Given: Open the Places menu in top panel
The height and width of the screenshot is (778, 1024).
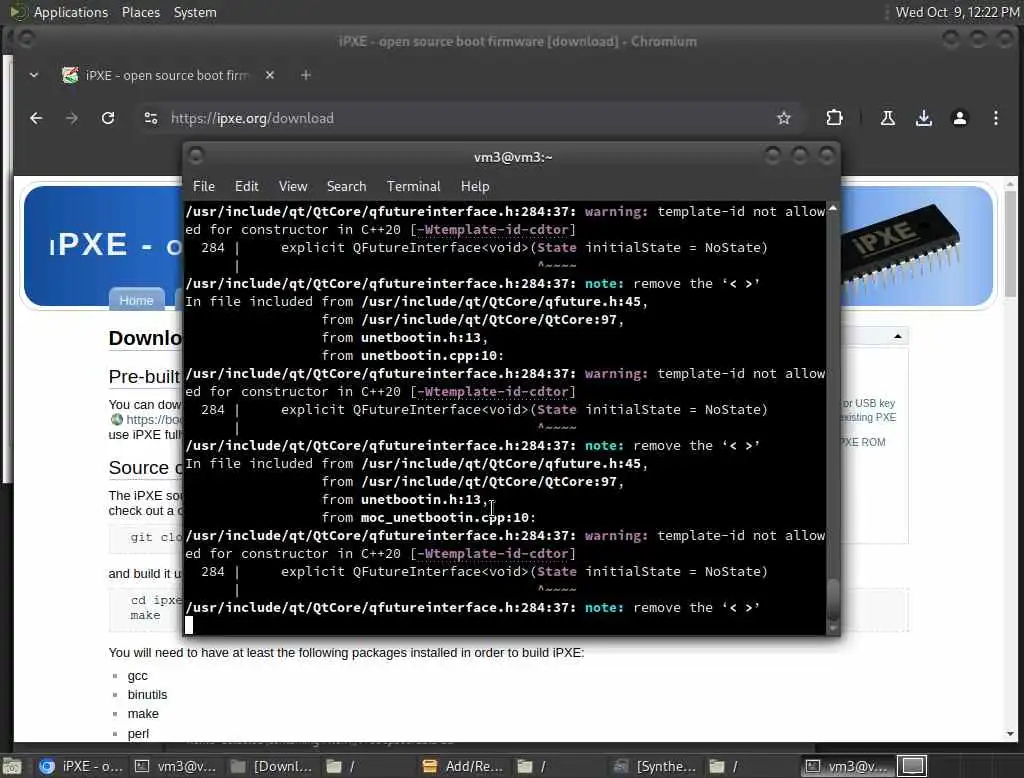Looking at the screenshot, I should [140, 12].
